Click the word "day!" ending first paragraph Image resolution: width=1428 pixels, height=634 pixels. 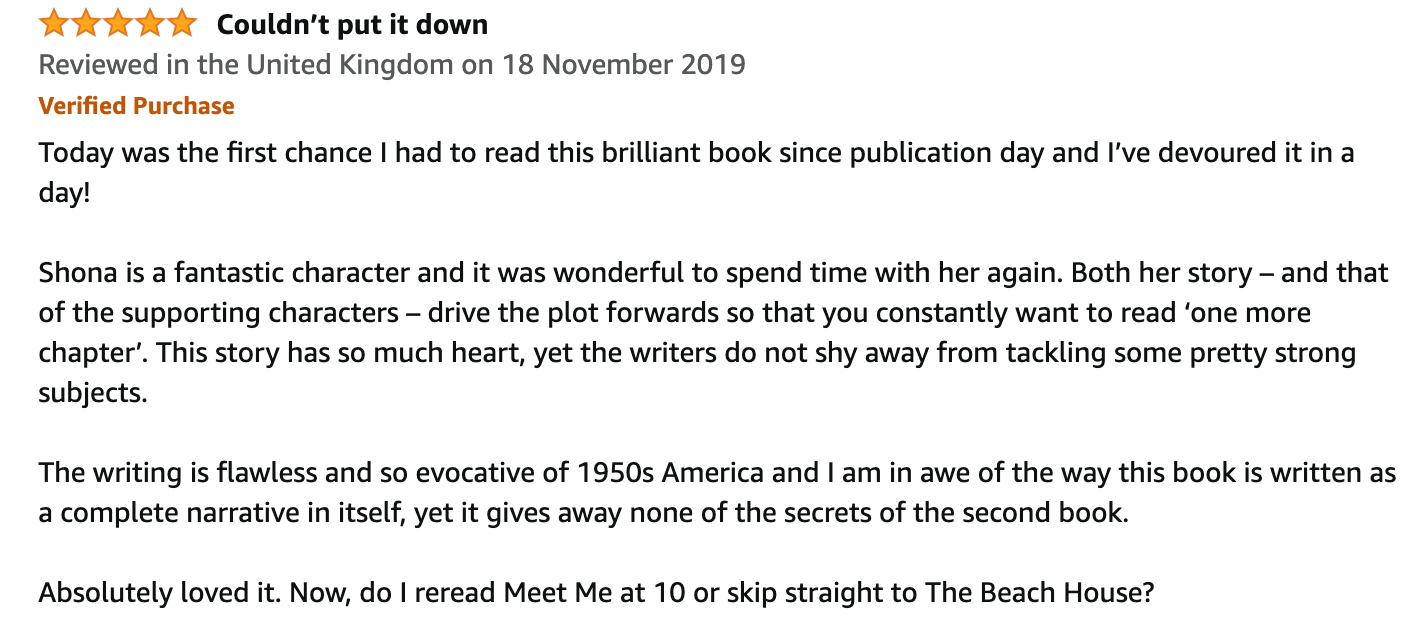(65, 193)
